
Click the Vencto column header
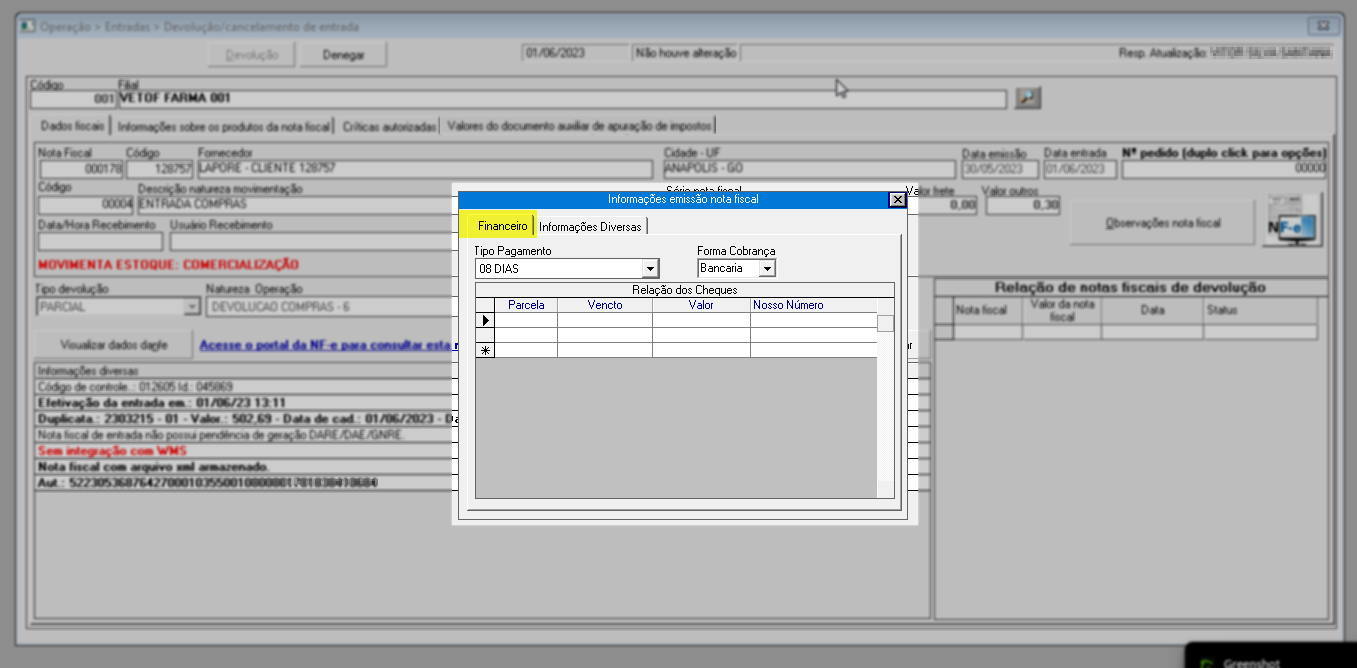pyautogui.click(x=604, y=305)
